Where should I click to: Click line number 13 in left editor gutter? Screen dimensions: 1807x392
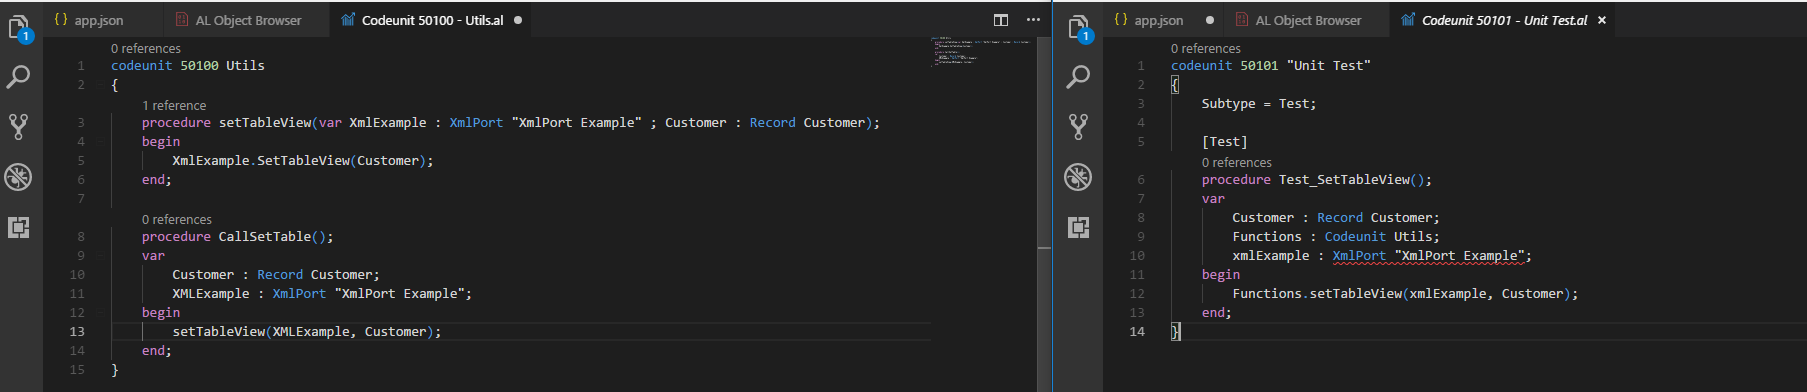77,332
